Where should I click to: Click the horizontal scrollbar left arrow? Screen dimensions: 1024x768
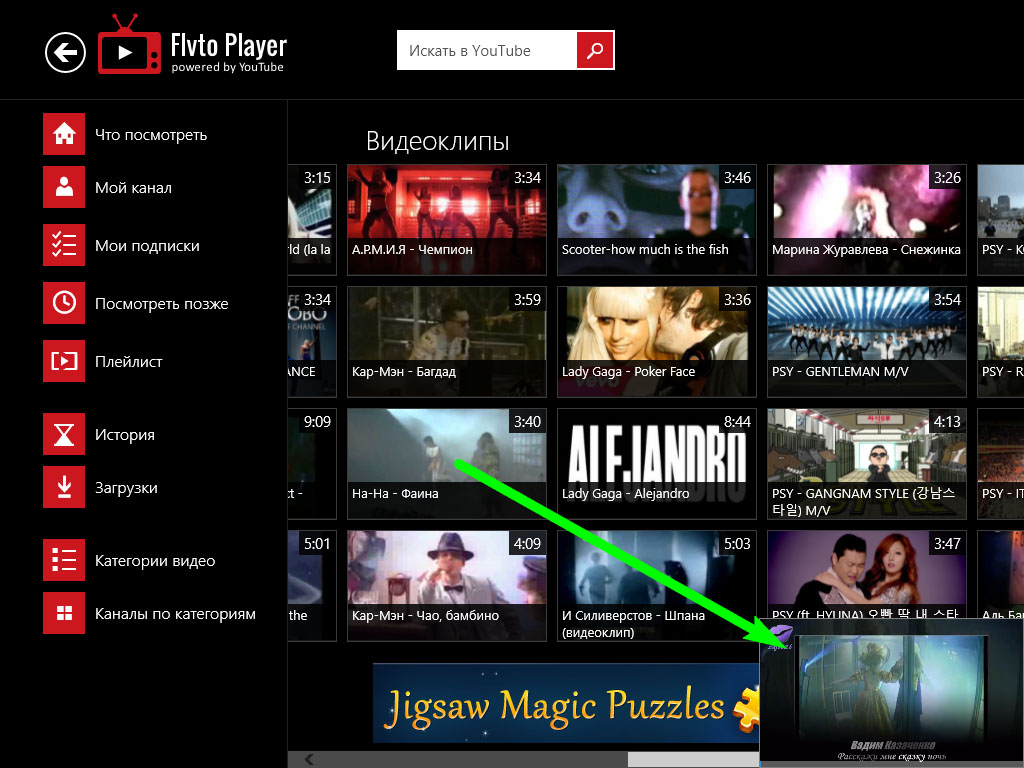pyautogui.click(x=309, y=759)
